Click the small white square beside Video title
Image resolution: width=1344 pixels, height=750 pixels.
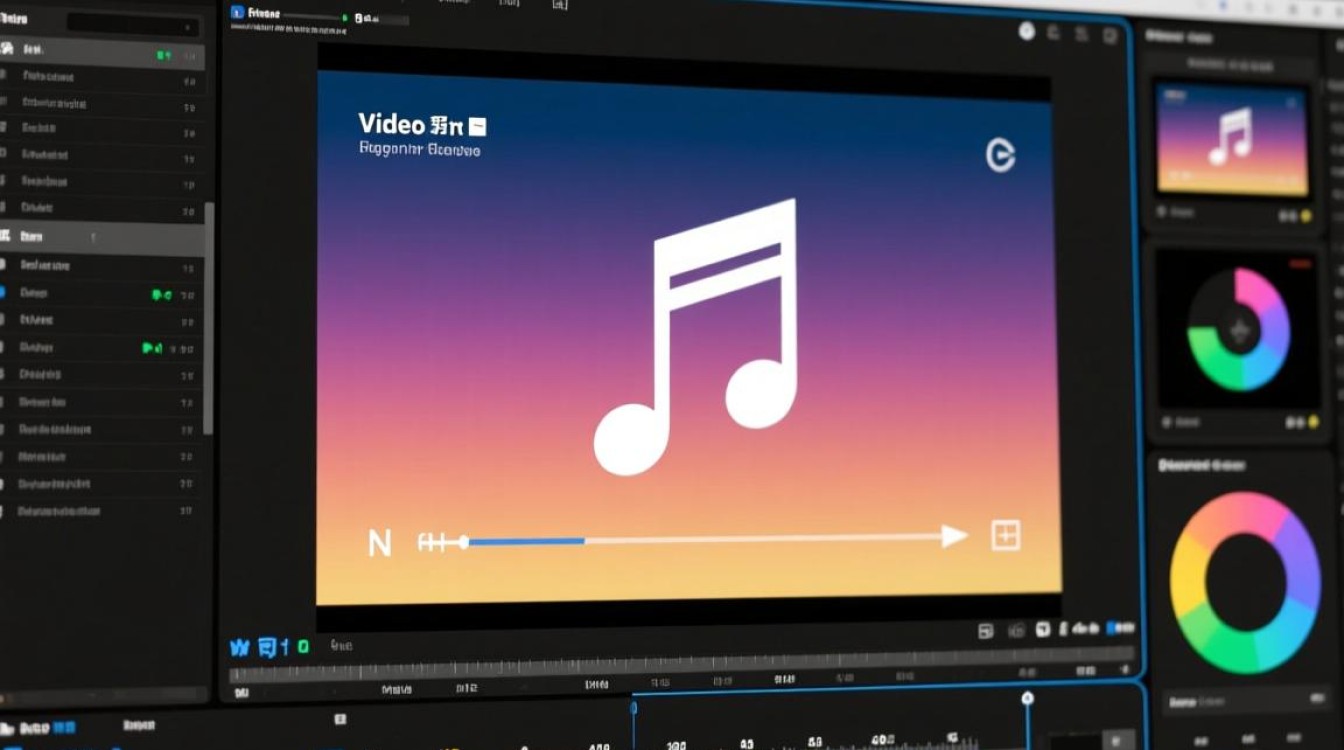[477, 126]
